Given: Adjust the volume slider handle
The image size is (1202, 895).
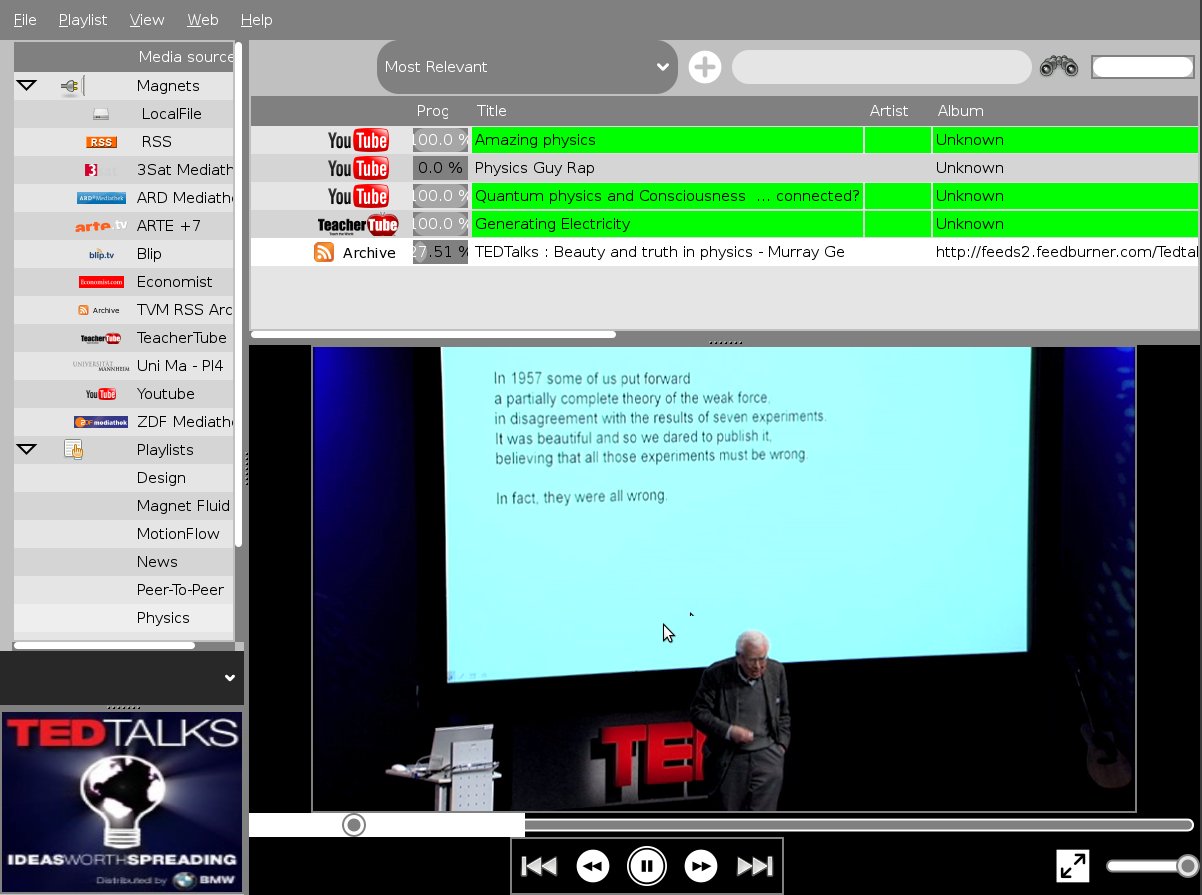Looking at the screenshot, I should (1187, 866).
